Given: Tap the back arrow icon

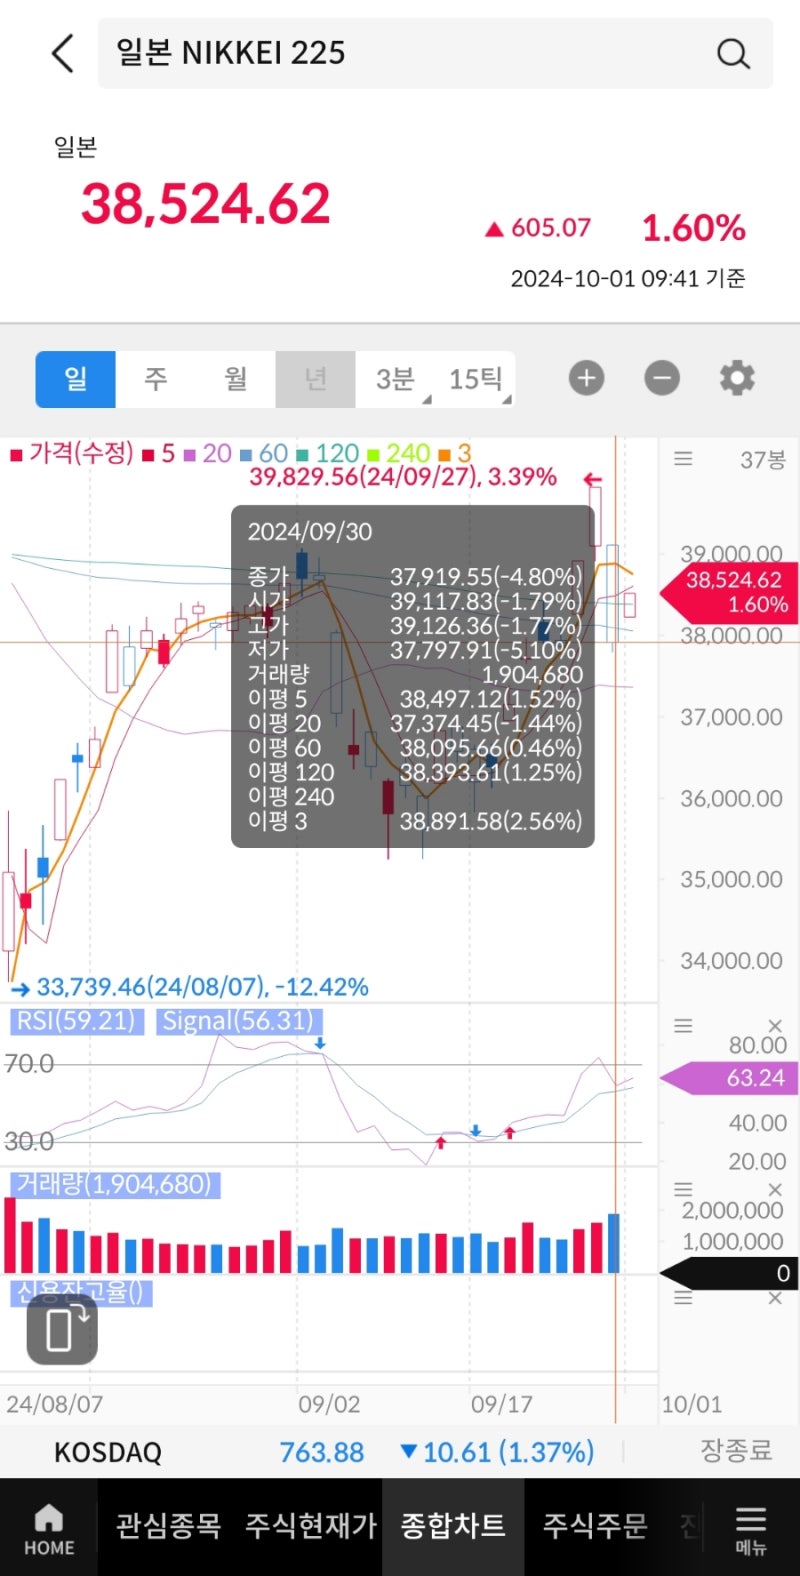Looking at the screenshot, I should click(63, 53).
